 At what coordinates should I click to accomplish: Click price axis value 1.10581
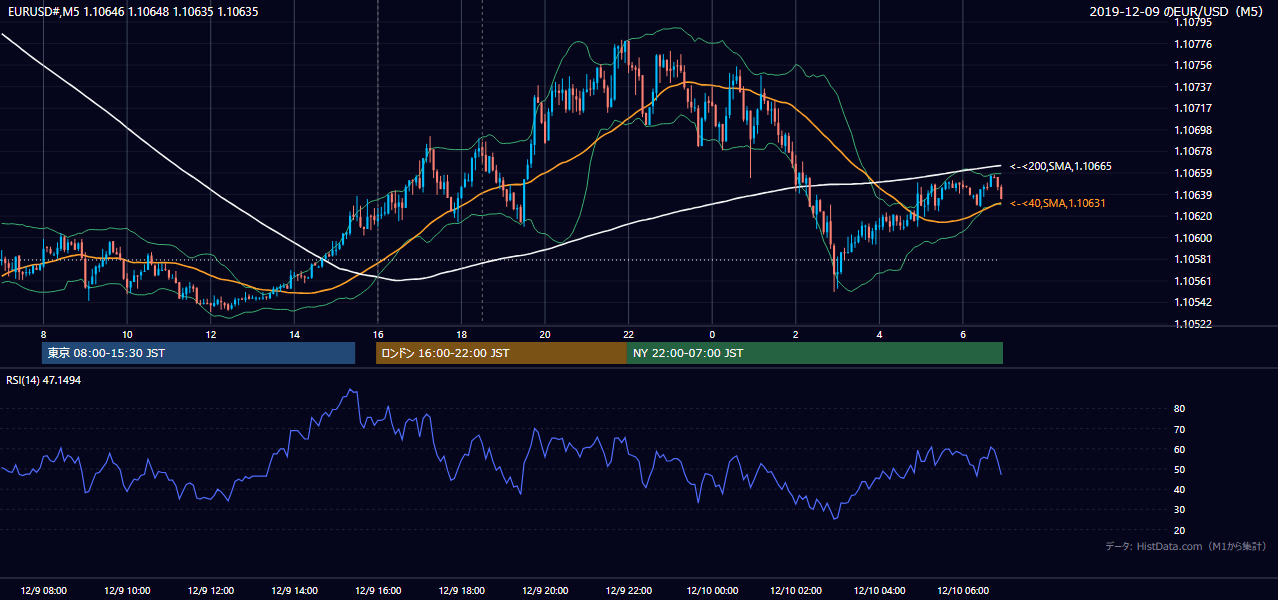tap(1193, 259)
